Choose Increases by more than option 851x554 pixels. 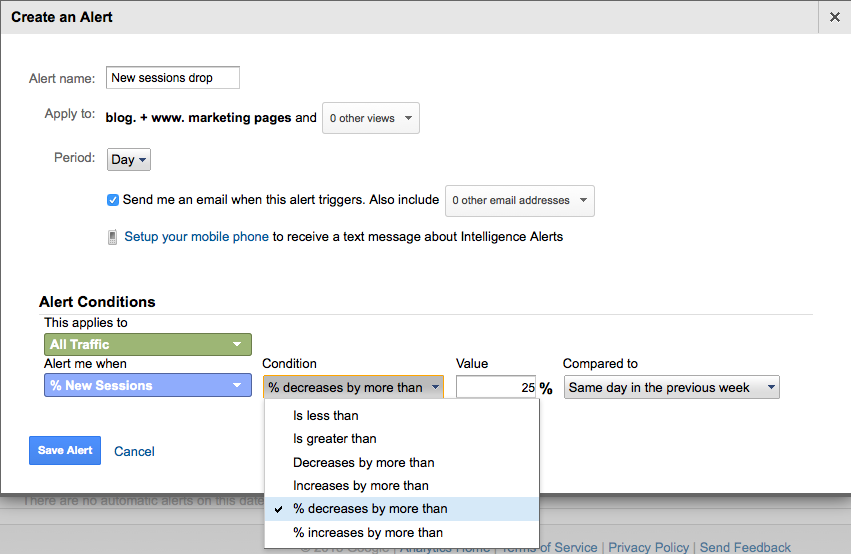point(402,486)
